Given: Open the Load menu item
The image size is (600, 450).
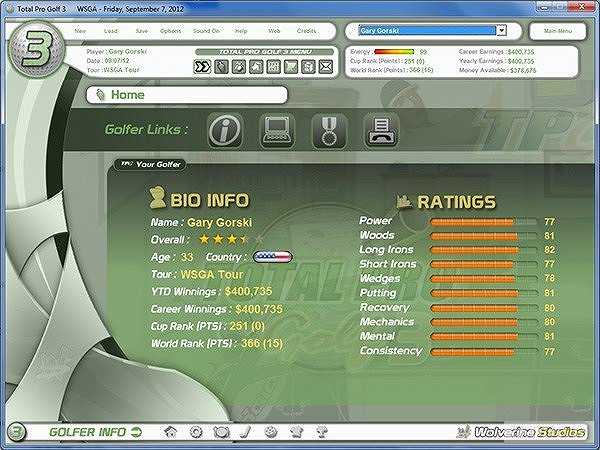Looking at the screenshot, I should coord(111,31).
